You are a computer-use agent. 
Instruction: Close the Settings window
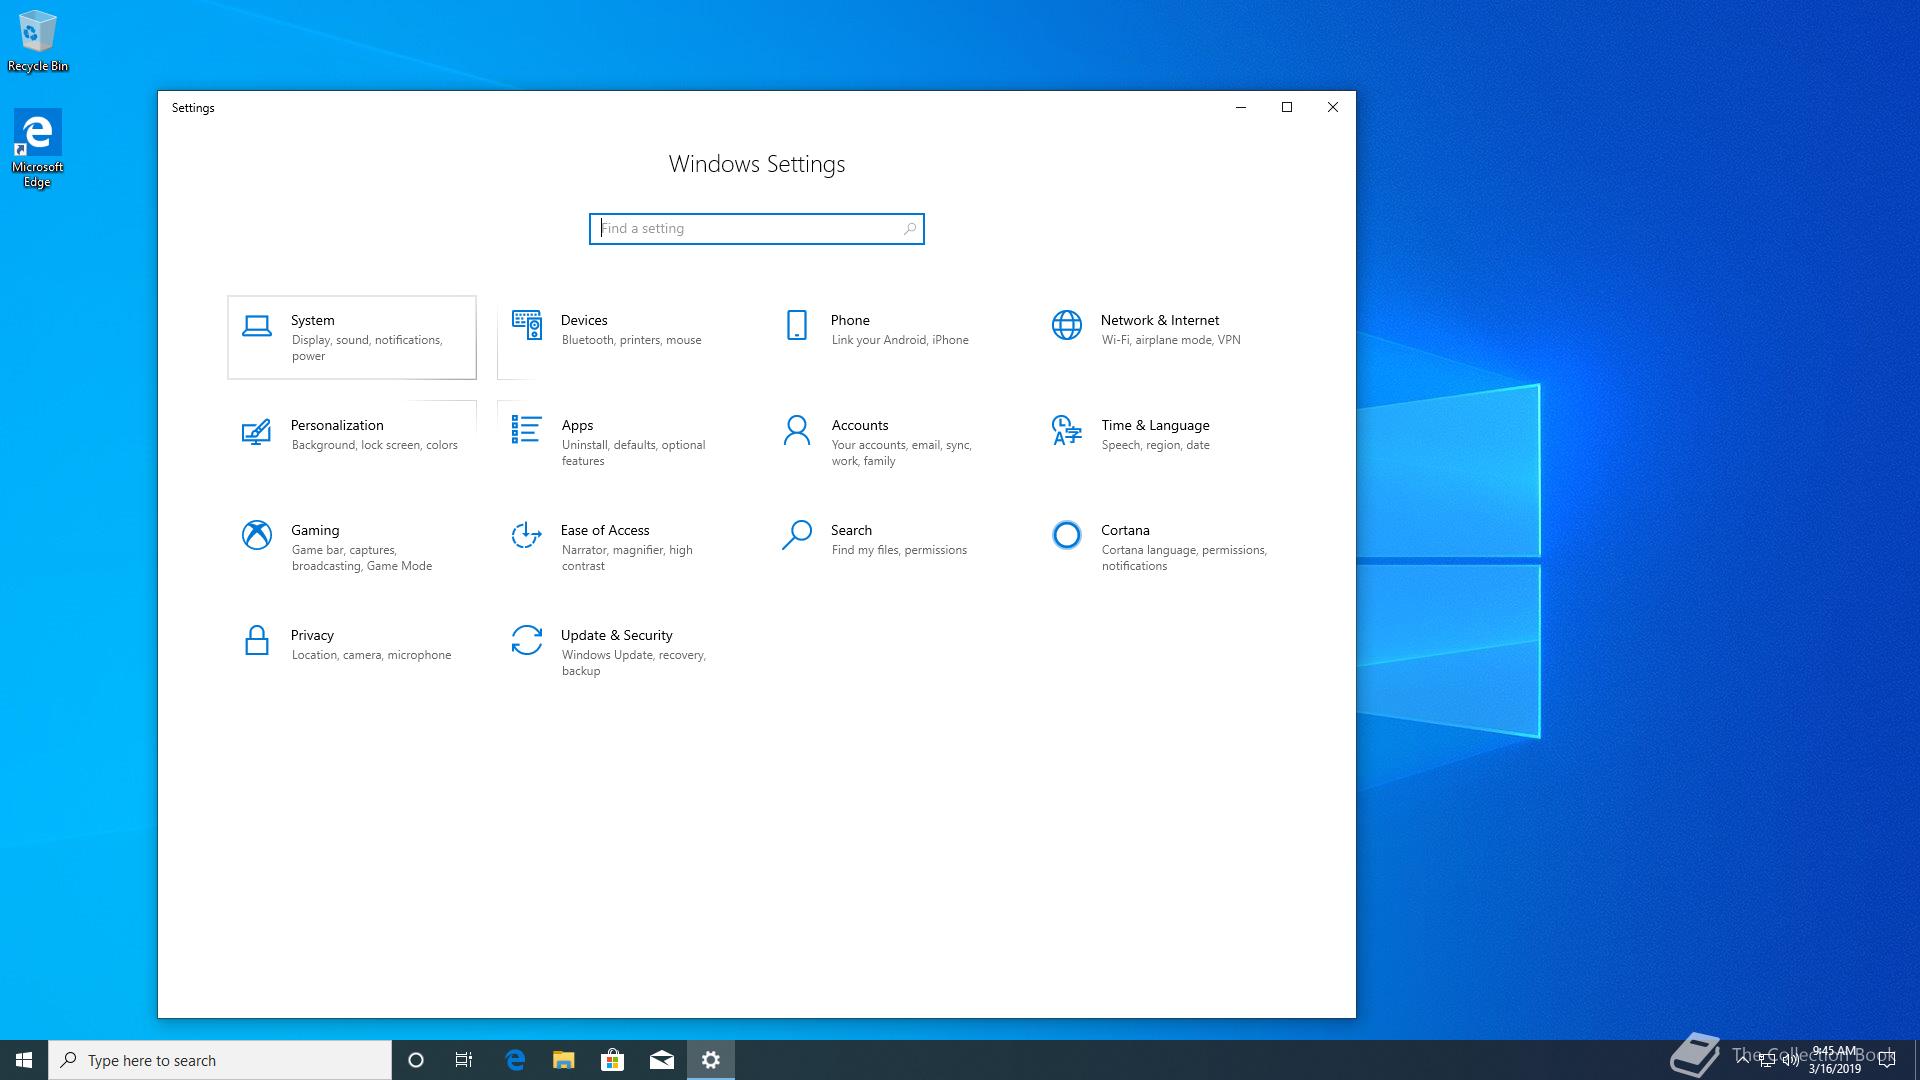pos(1333,107)
